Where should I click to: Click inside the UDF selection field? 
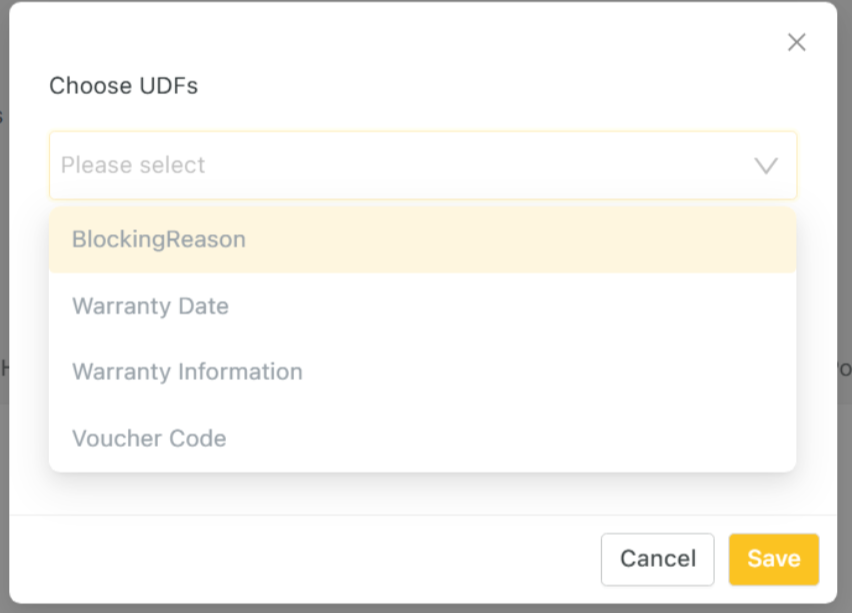click(400, 165)
